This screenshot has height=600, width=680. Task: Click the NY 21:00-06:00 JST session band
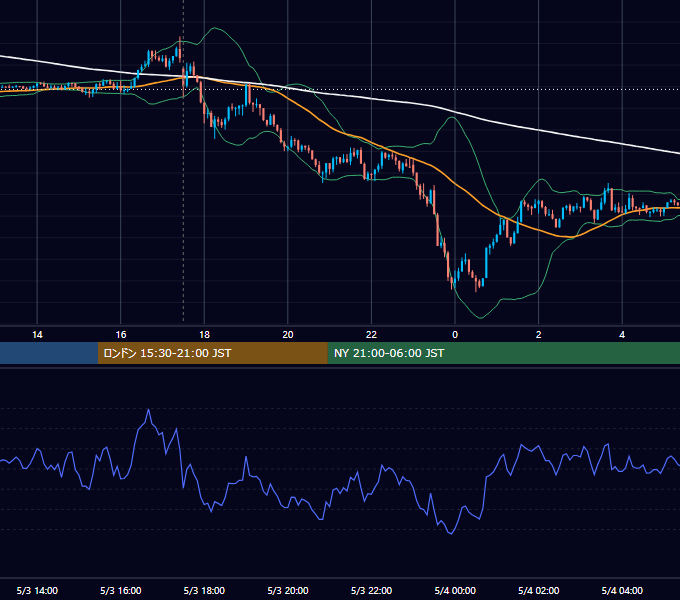pyautogui.click(x=503, y=353)
